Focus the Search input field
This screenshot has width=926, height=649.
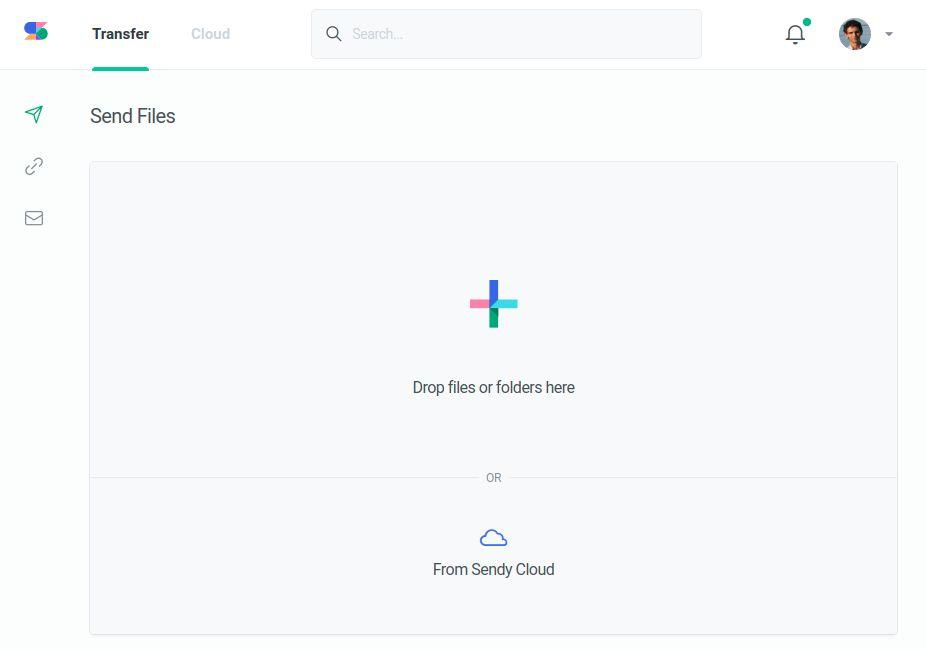click(520, 34)
